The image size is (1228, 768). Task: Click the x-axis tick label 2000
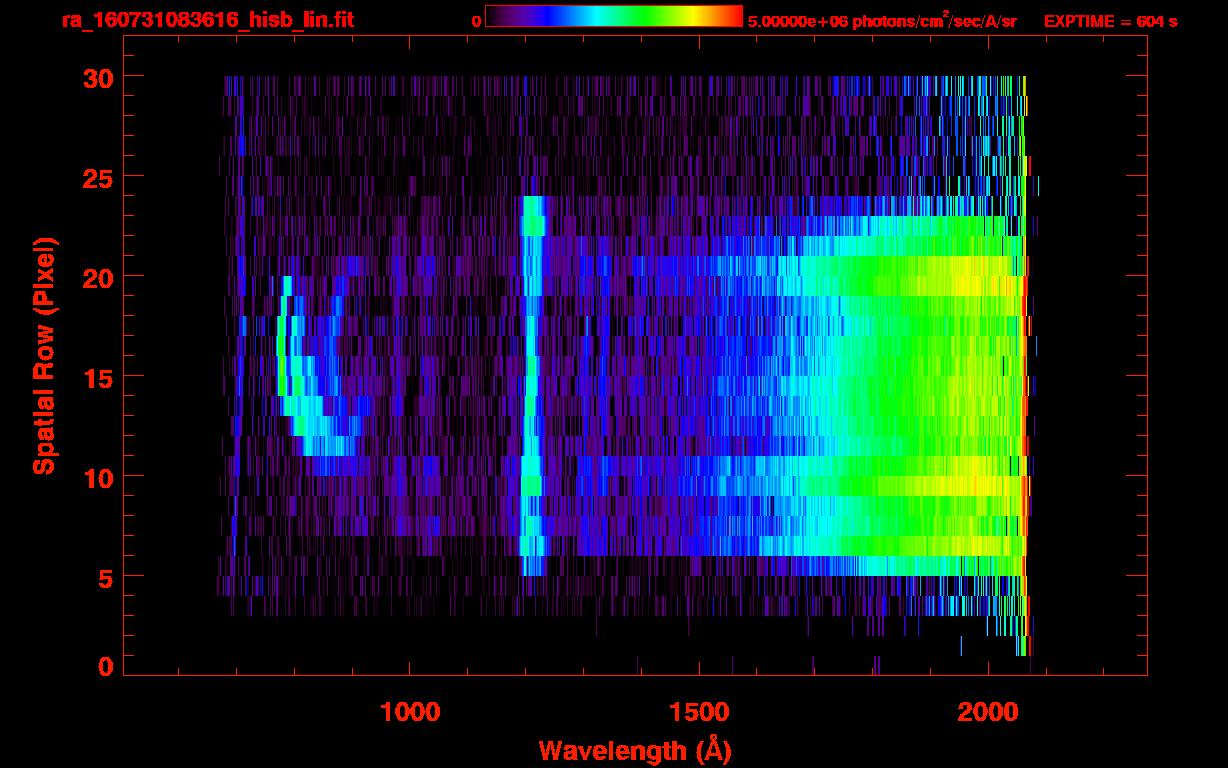(x=988, y=711)
